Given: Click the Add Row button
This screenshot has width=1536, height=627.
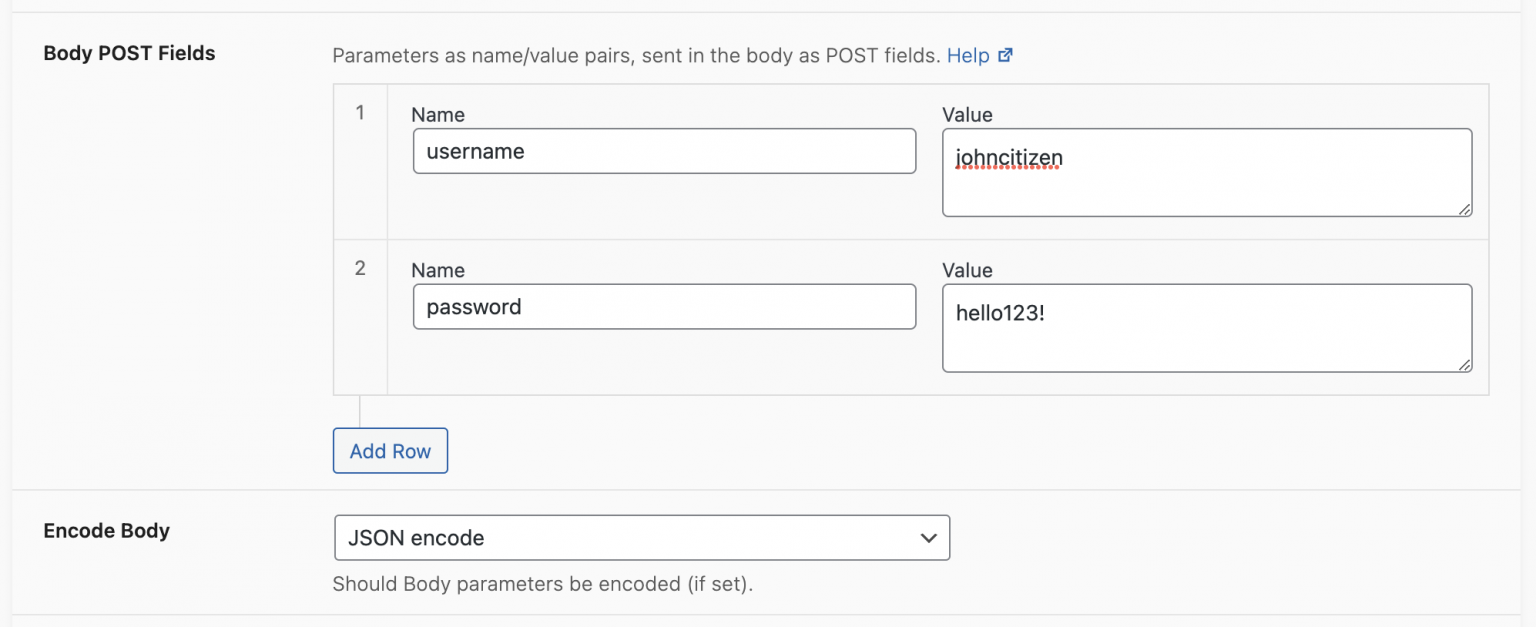Looking at the screenshot, I should pos(390,451).
